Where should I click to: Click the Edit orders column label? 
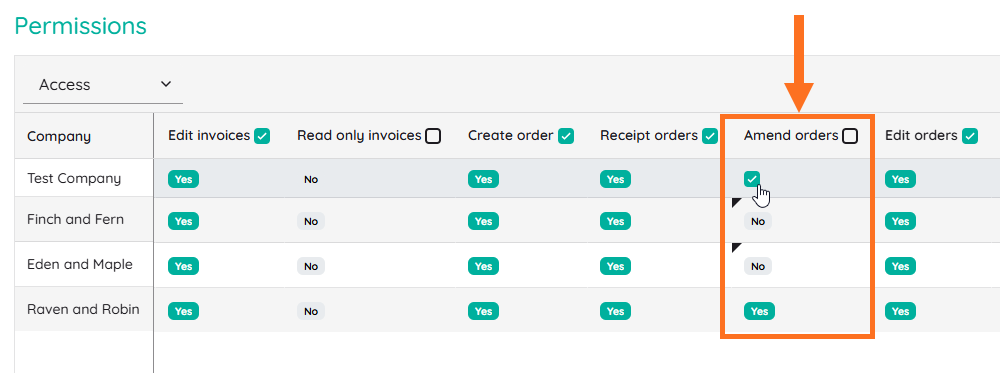coord(921,135)
